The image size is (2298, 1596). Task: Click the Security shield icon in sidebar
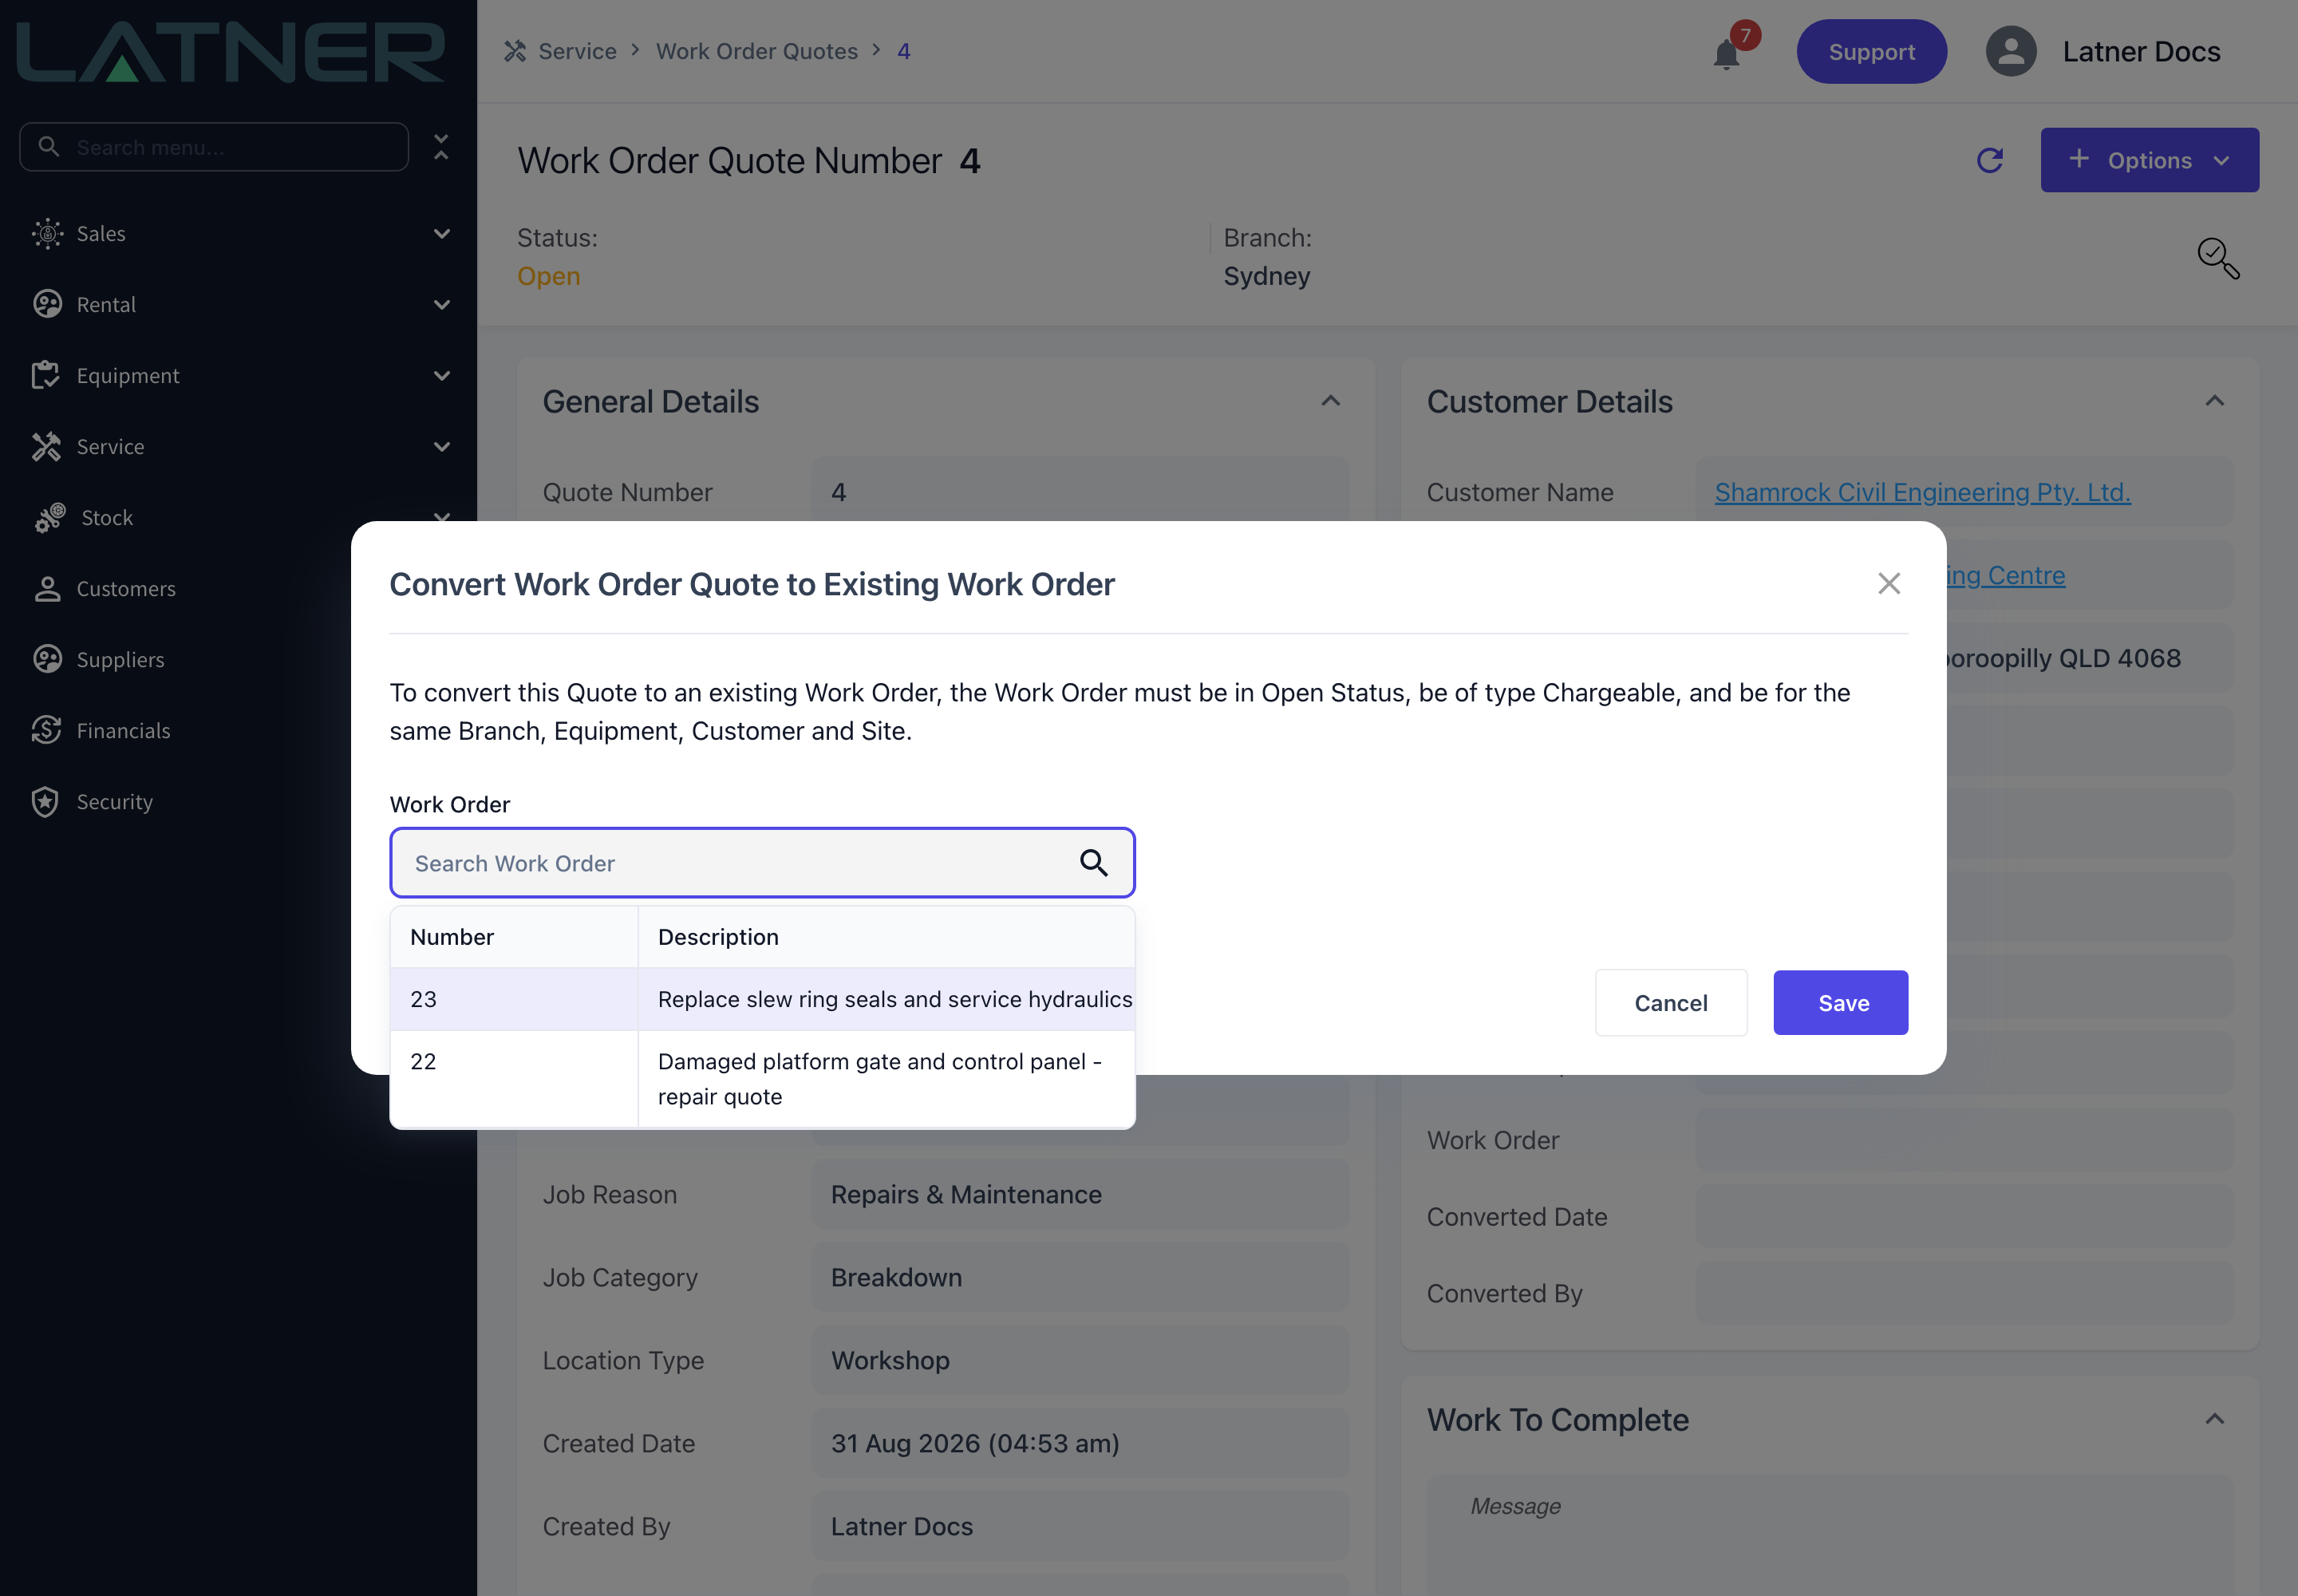tap(46, 802)
